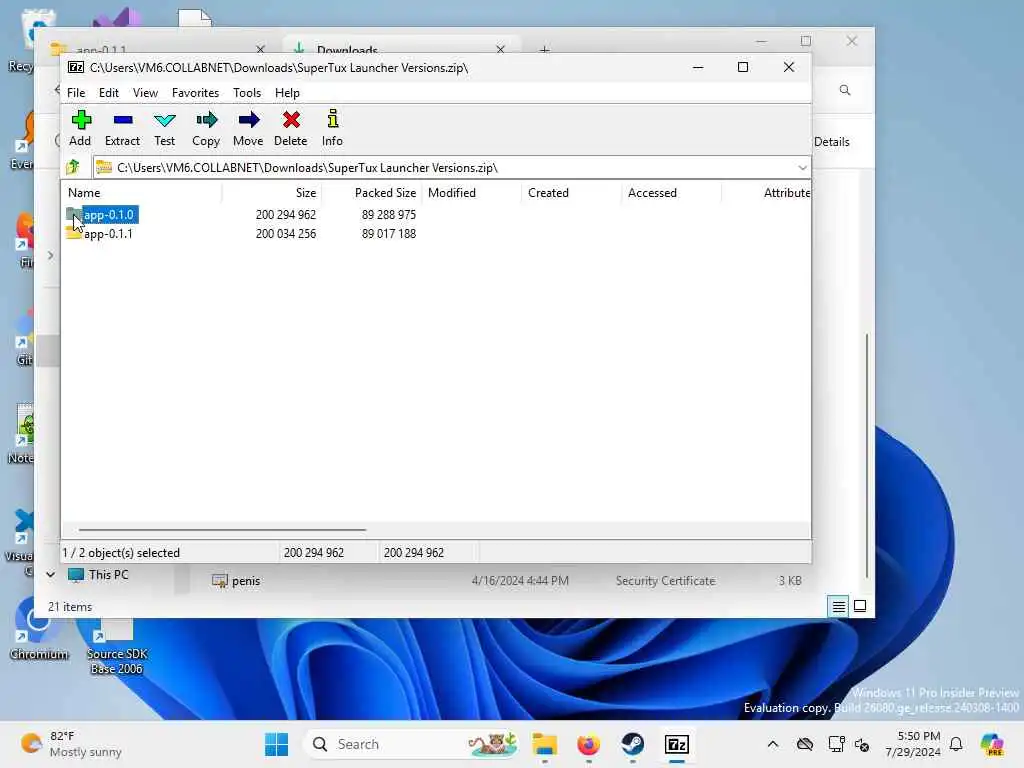Open the notifications bell
This screenshot has height=768, width=1024.
click(956, 744)
